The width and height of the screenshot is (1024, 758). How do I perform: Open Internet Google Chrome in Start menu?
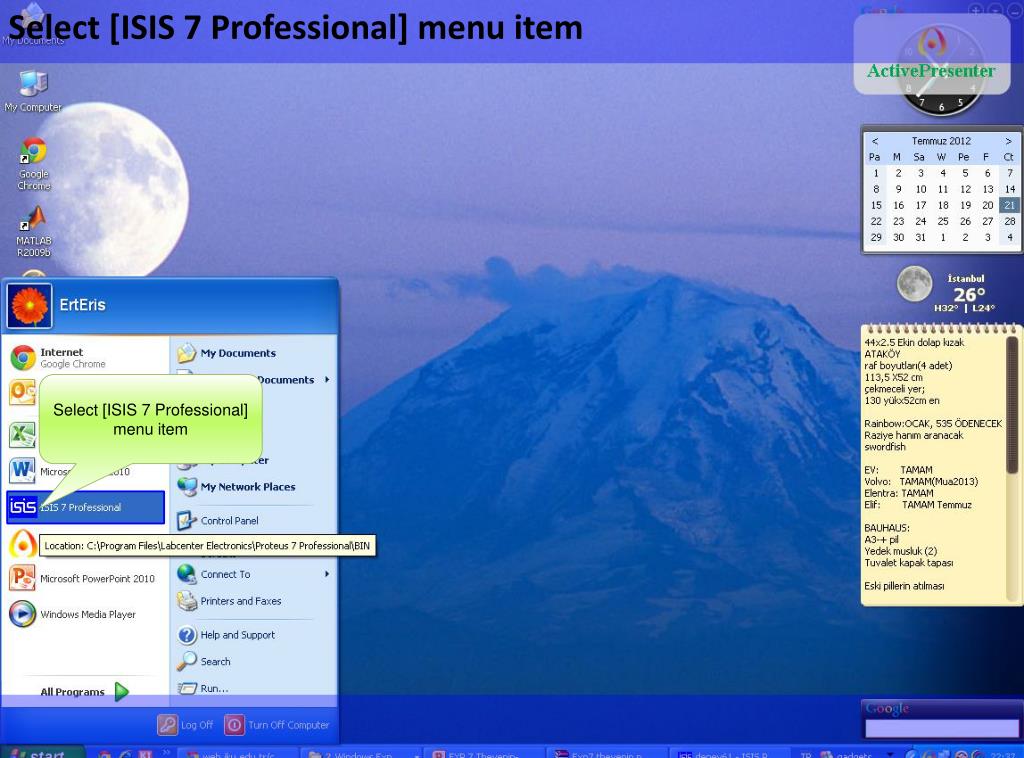click(x=85, y=358)
